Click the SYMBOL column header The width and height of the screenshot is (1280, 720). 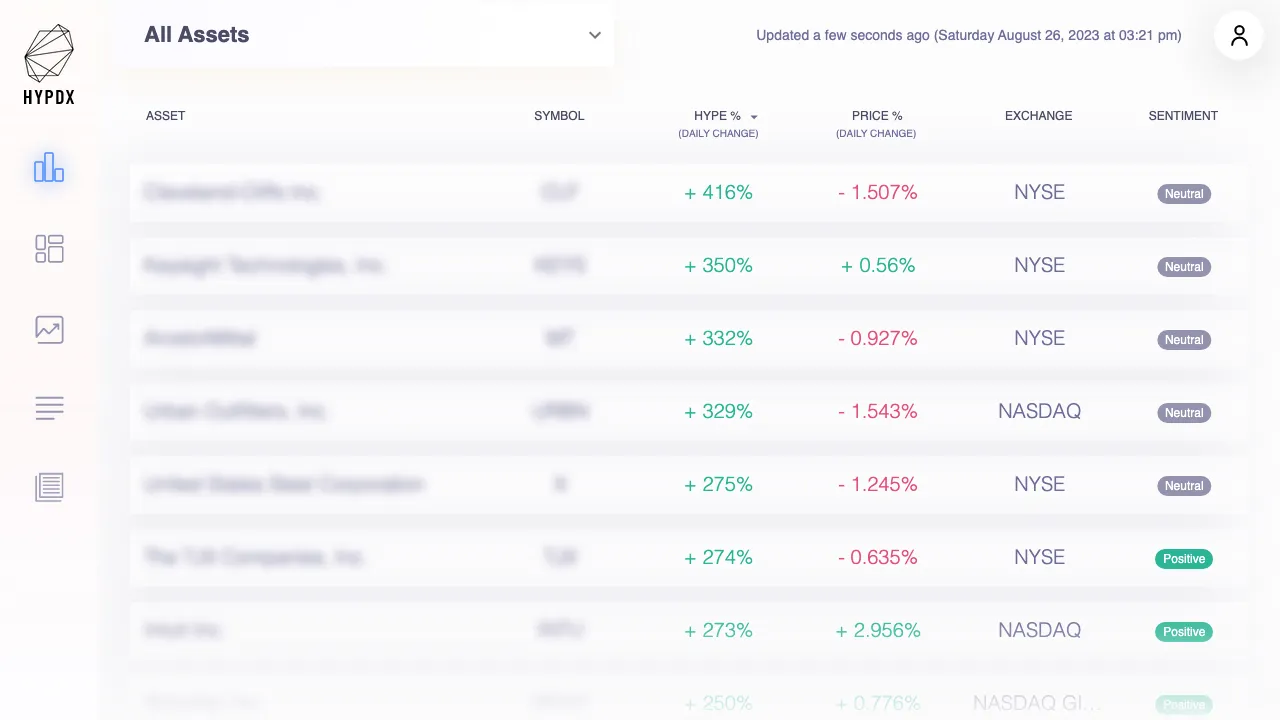click(x=559, y=116)
